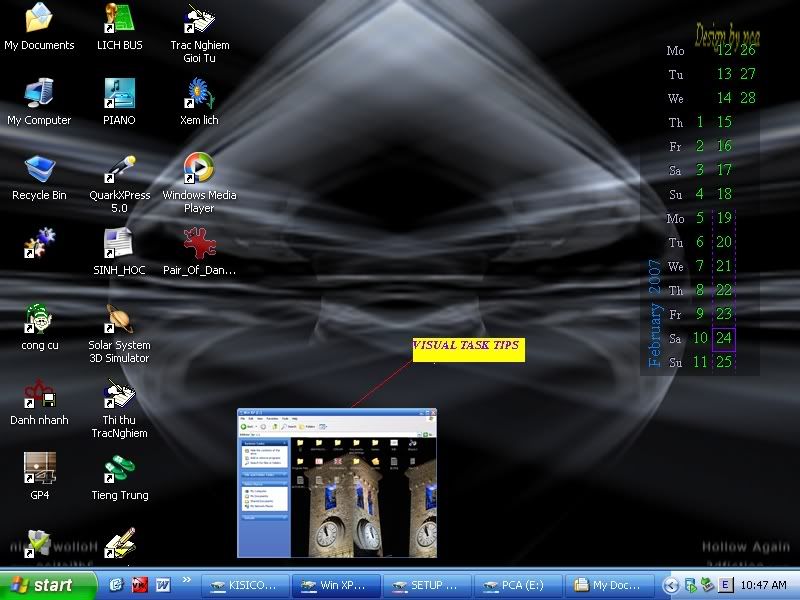The height and width of the screenshot is (600, 800).
Task: Show hidden system tray icons
Action: coord(671,585)
